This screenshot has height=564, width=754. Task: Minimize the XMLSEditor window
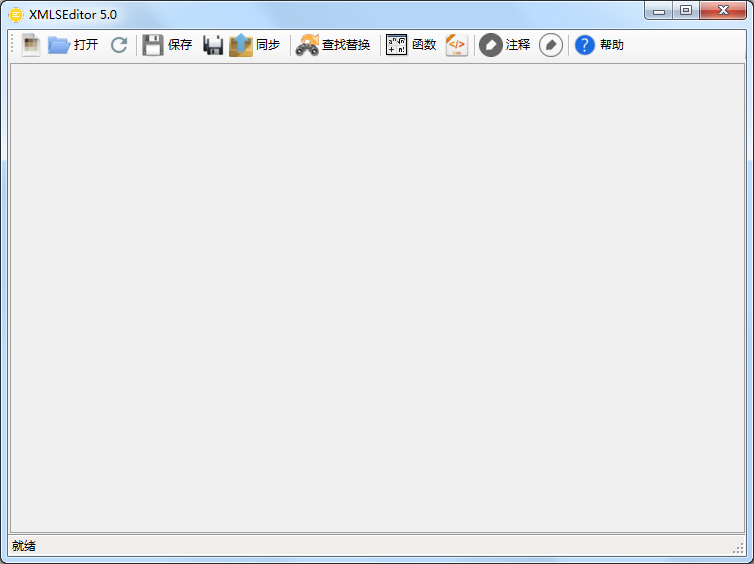click(657, 10)
